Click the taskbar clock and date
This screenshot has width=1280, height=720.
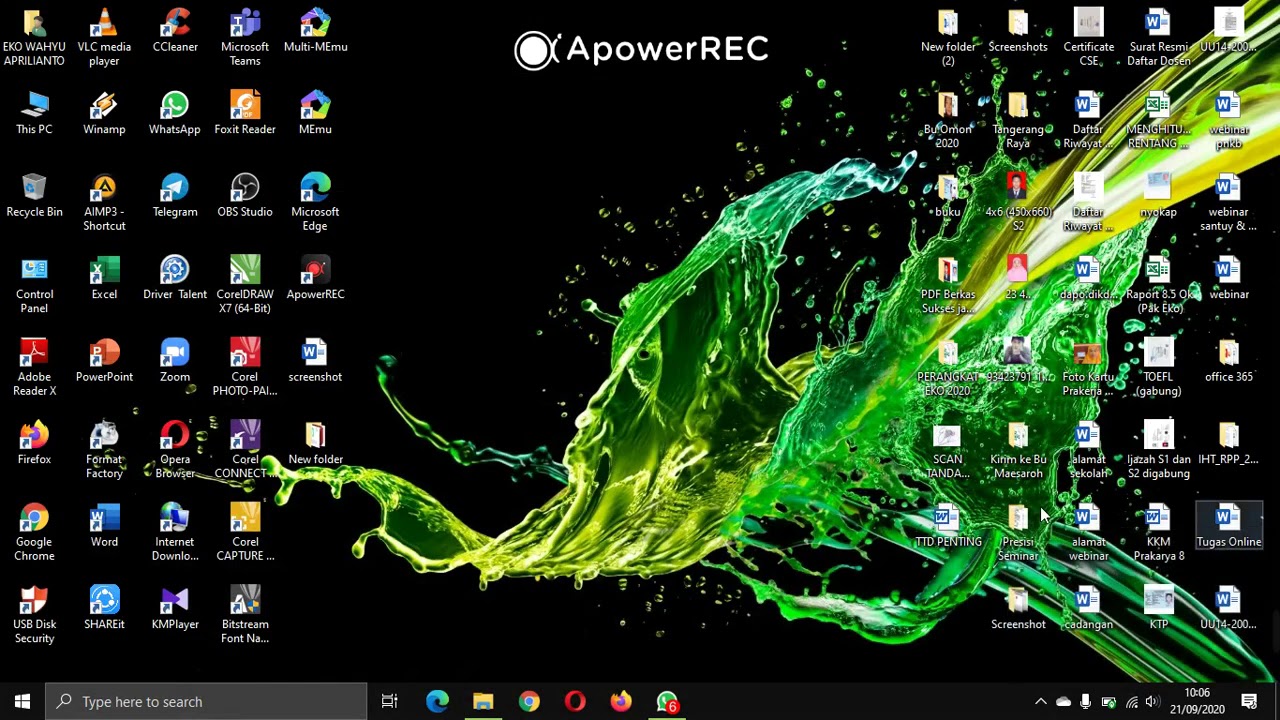1197,701
